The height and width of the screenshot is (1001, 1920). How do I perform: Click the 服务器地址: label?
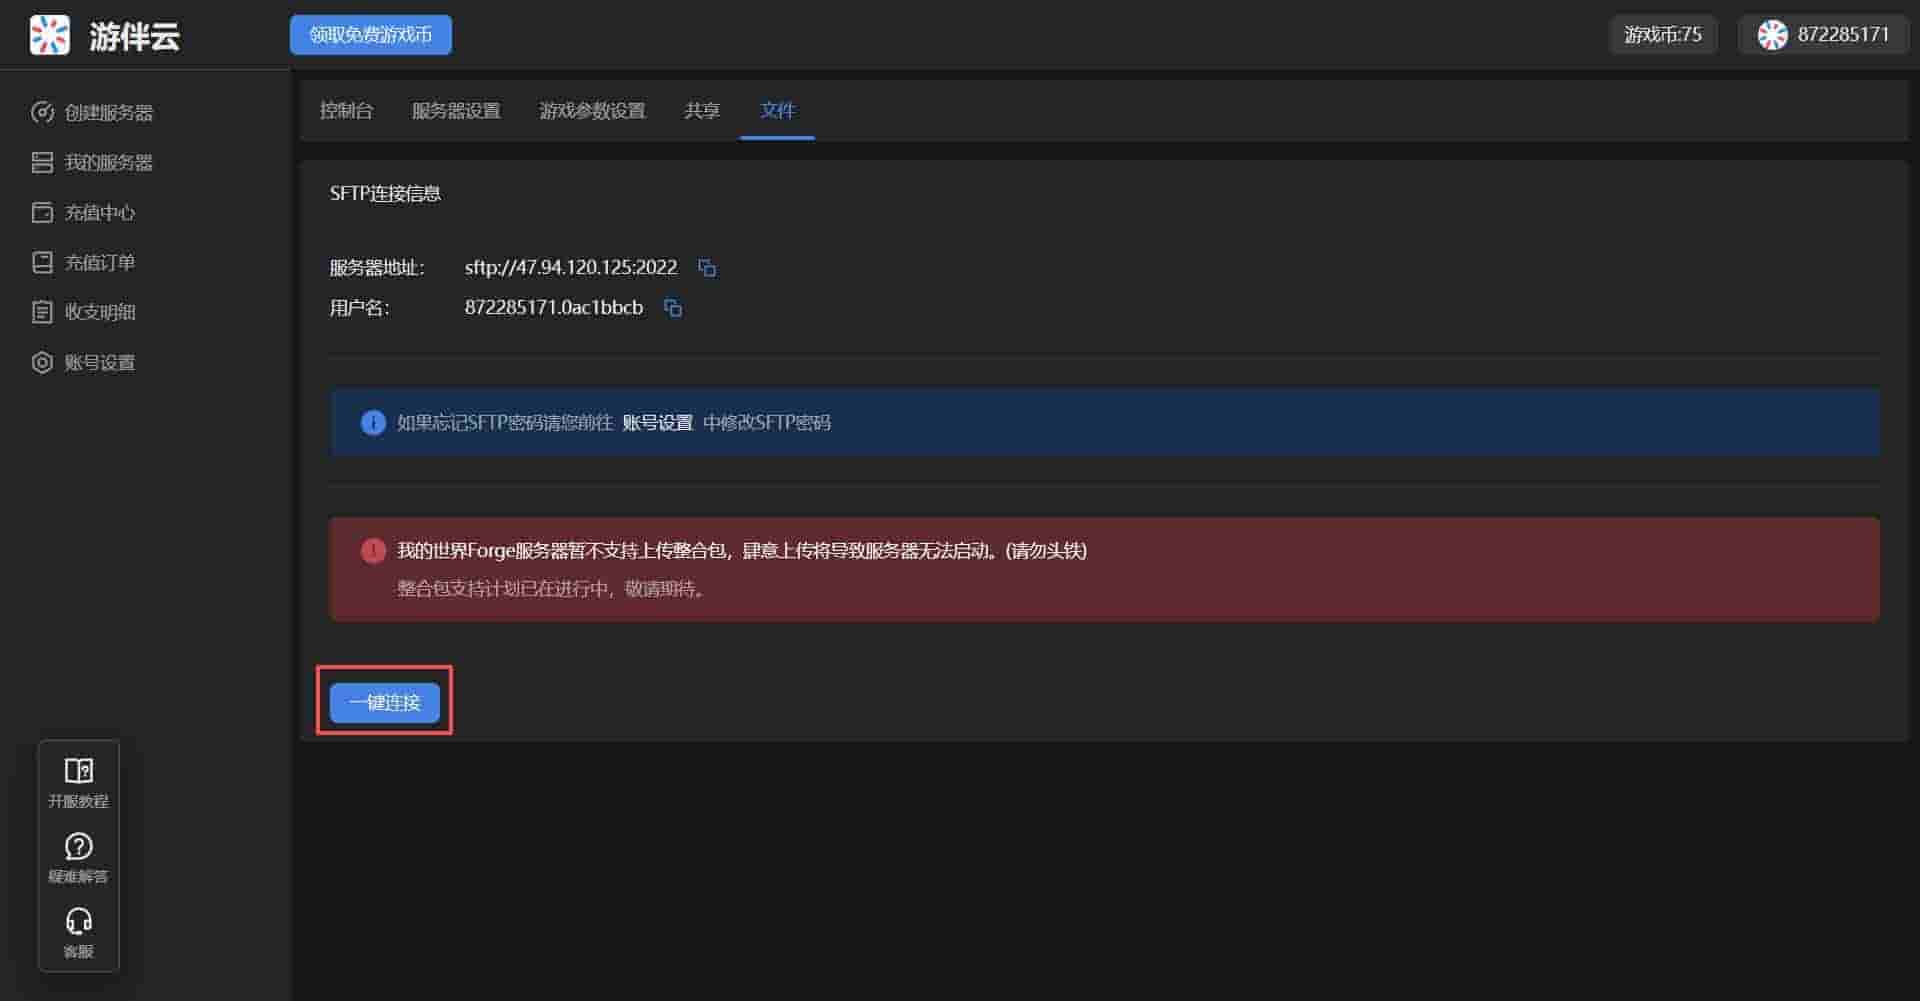pyautogui.click(x=377, y=267)
